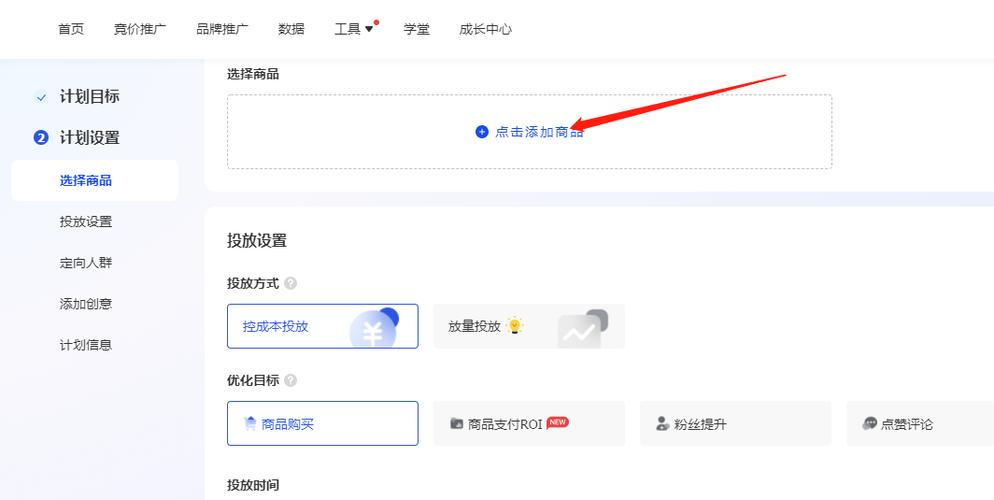Click the 选择商品 label above the dashed box

click(x=253, y=74)
